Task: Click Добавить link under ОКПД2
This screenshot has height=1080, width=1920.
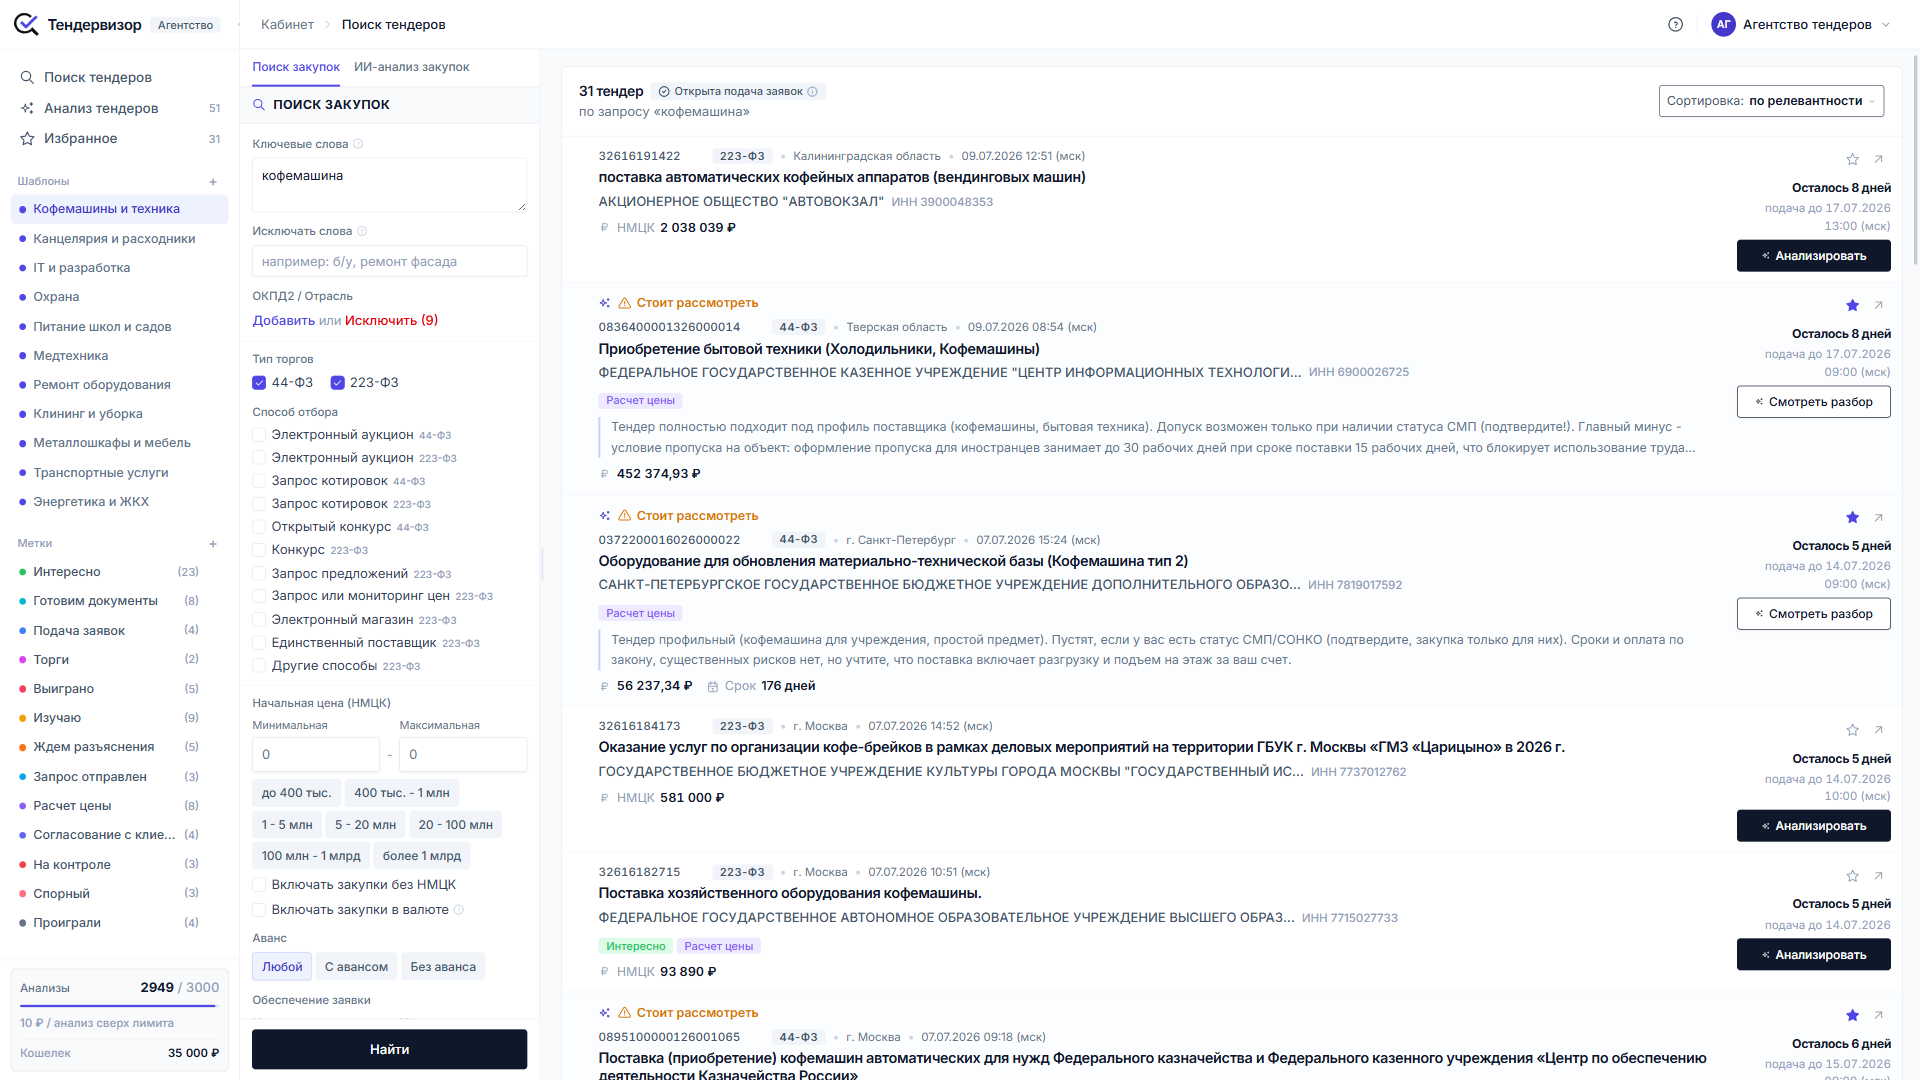Action: coord(283,321)
